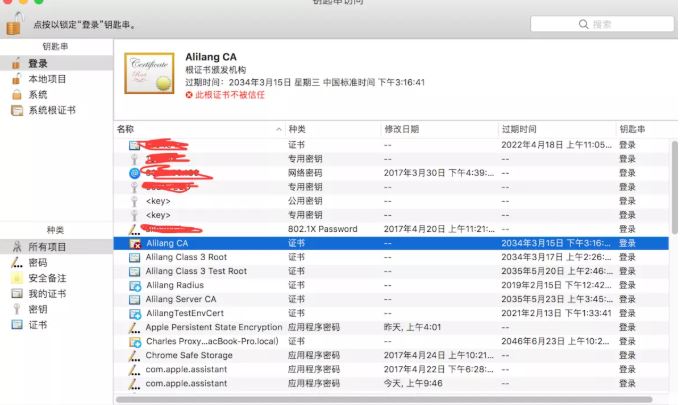The width and height of the screenshot is (684, 405).
Task: Click the Charles Proxy certificate icon
Action: (135, 342)
